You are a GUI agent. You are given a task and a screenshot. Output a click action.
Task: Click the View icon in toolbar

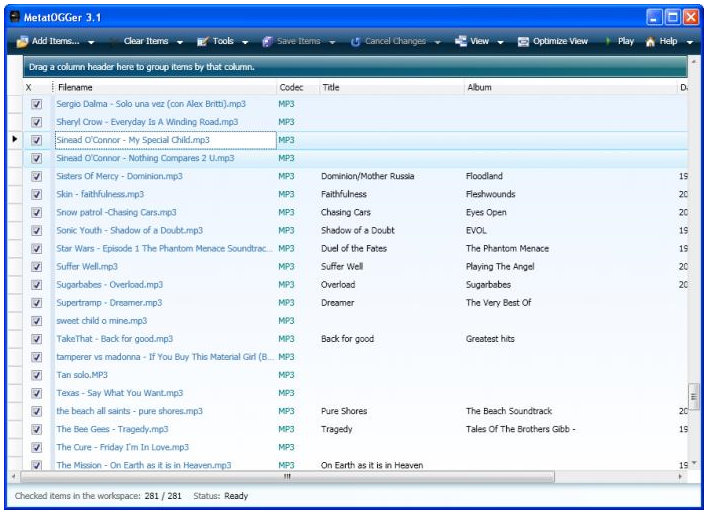tap(461, 42)
